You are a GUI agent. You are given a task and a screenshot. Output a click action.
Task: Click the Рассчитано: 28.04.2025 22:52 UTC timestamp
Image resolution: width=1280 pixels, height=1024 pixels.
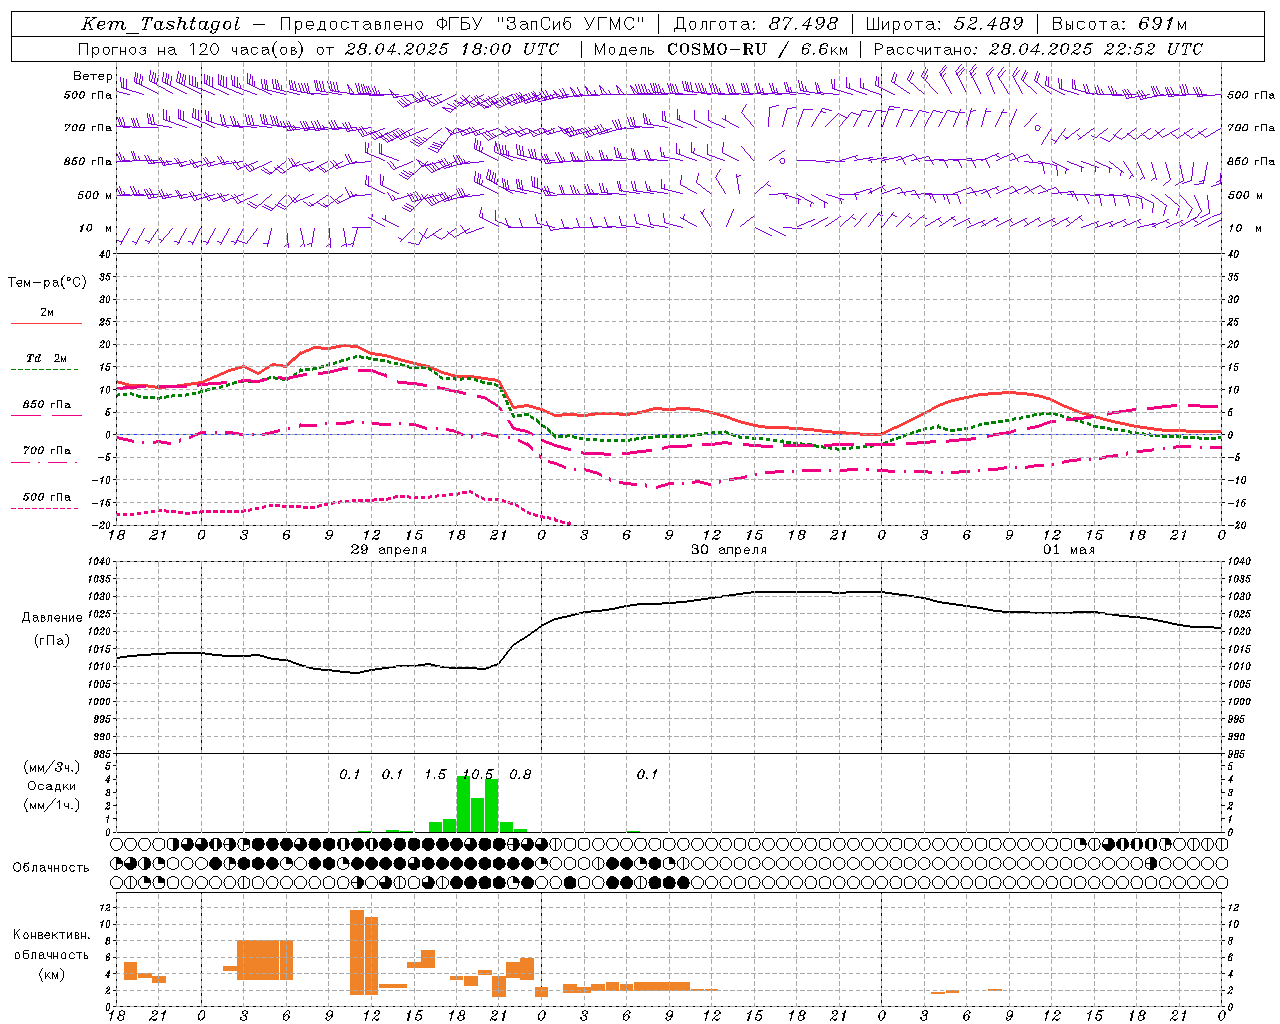[x=1038, y=48]
